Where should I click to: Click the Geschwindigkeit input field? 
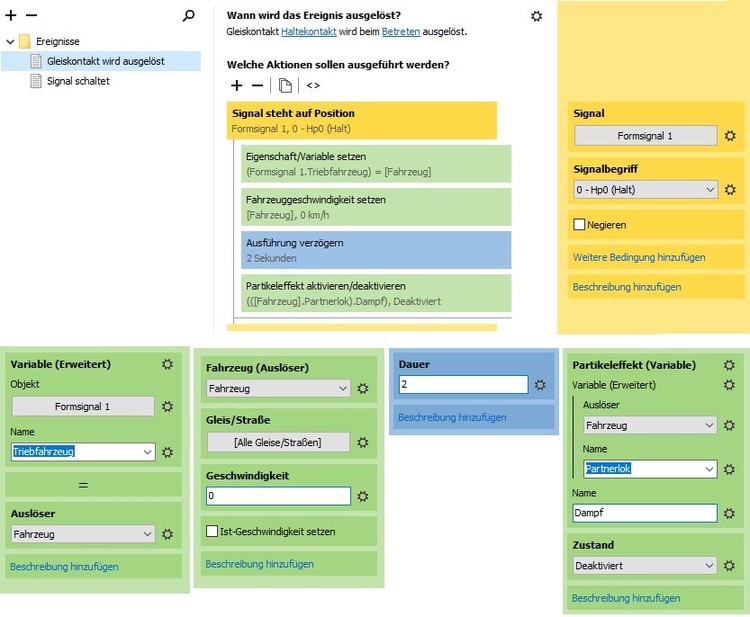click(278, 496)
